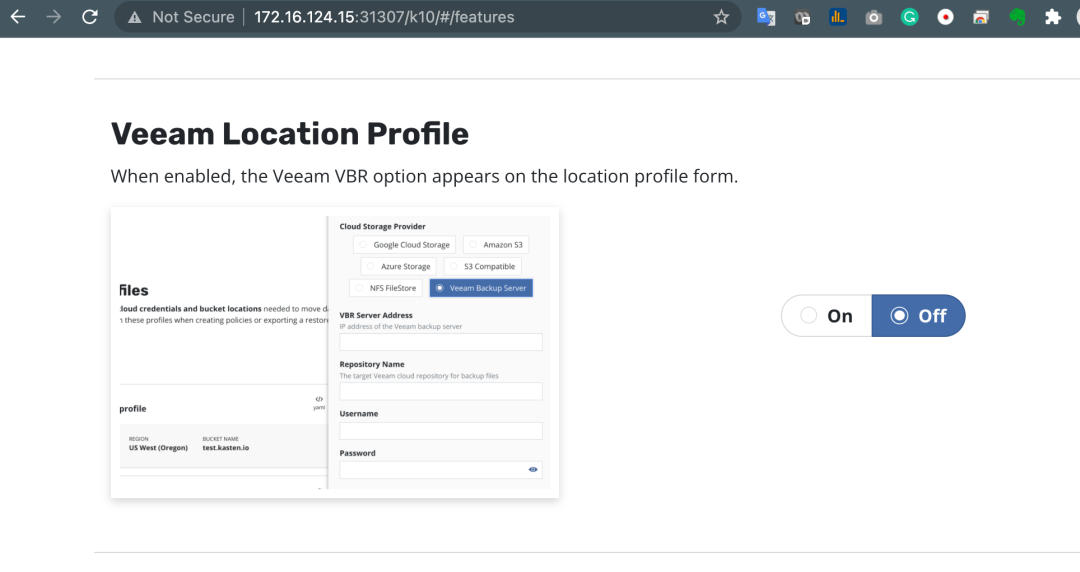Select Google Cloud Storage in preview image
This screenshot has height=572, width=1080.
404,245
